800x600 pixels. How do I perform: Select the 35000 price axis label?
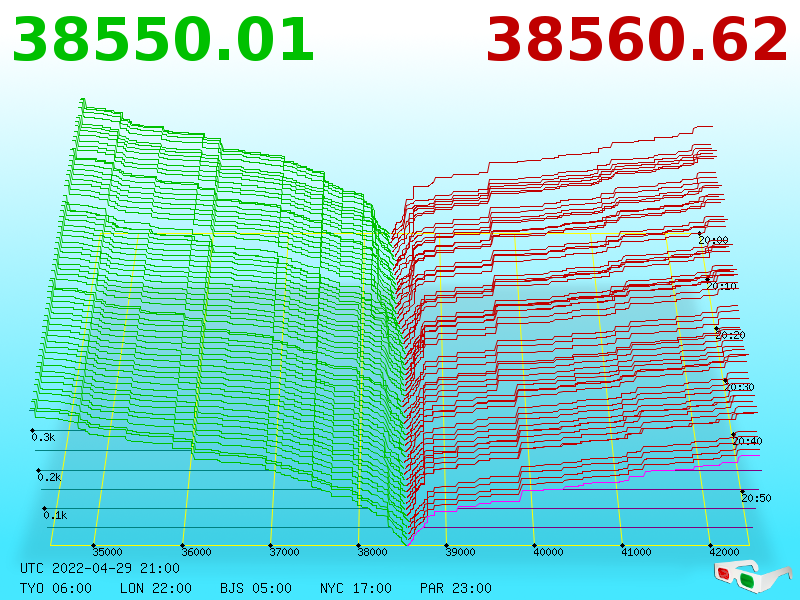coord(107,552)
